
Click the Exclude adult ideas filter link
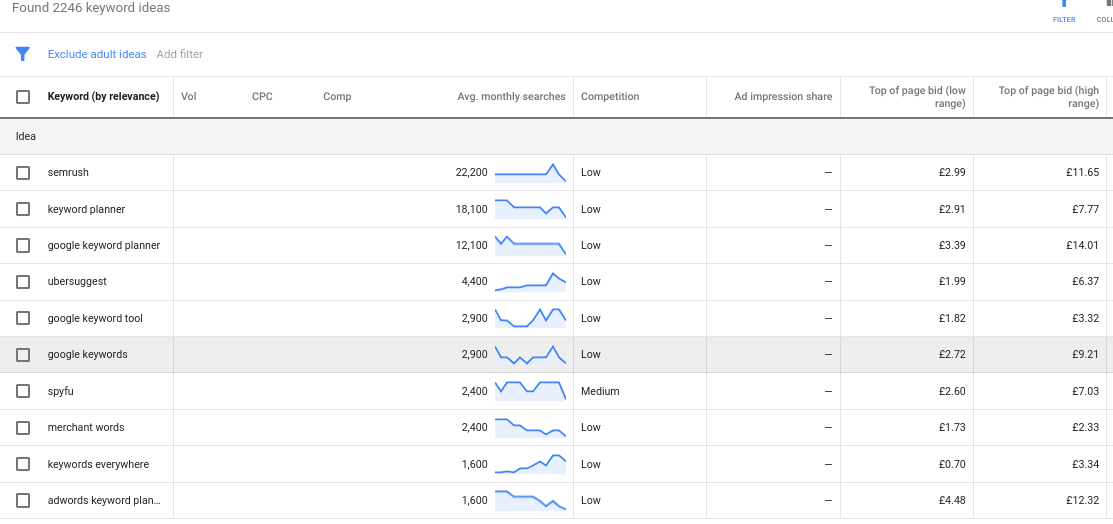click(97, 54)
